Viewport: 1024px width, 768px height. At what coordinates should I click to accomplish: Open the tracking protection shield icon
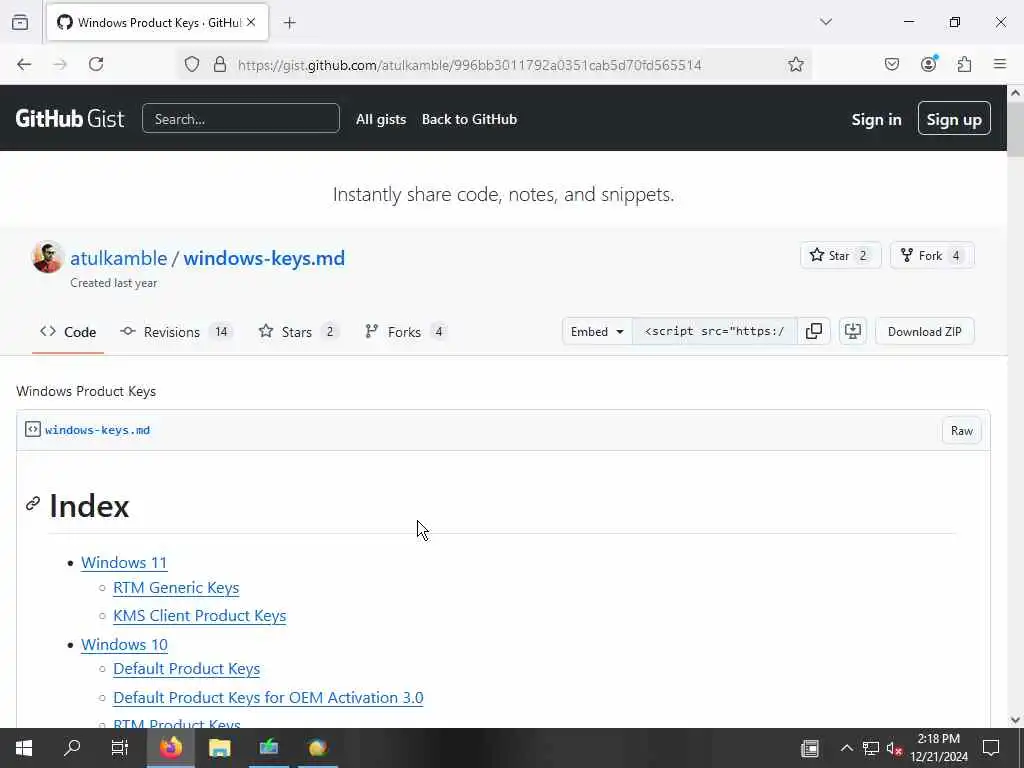(191, 64)
